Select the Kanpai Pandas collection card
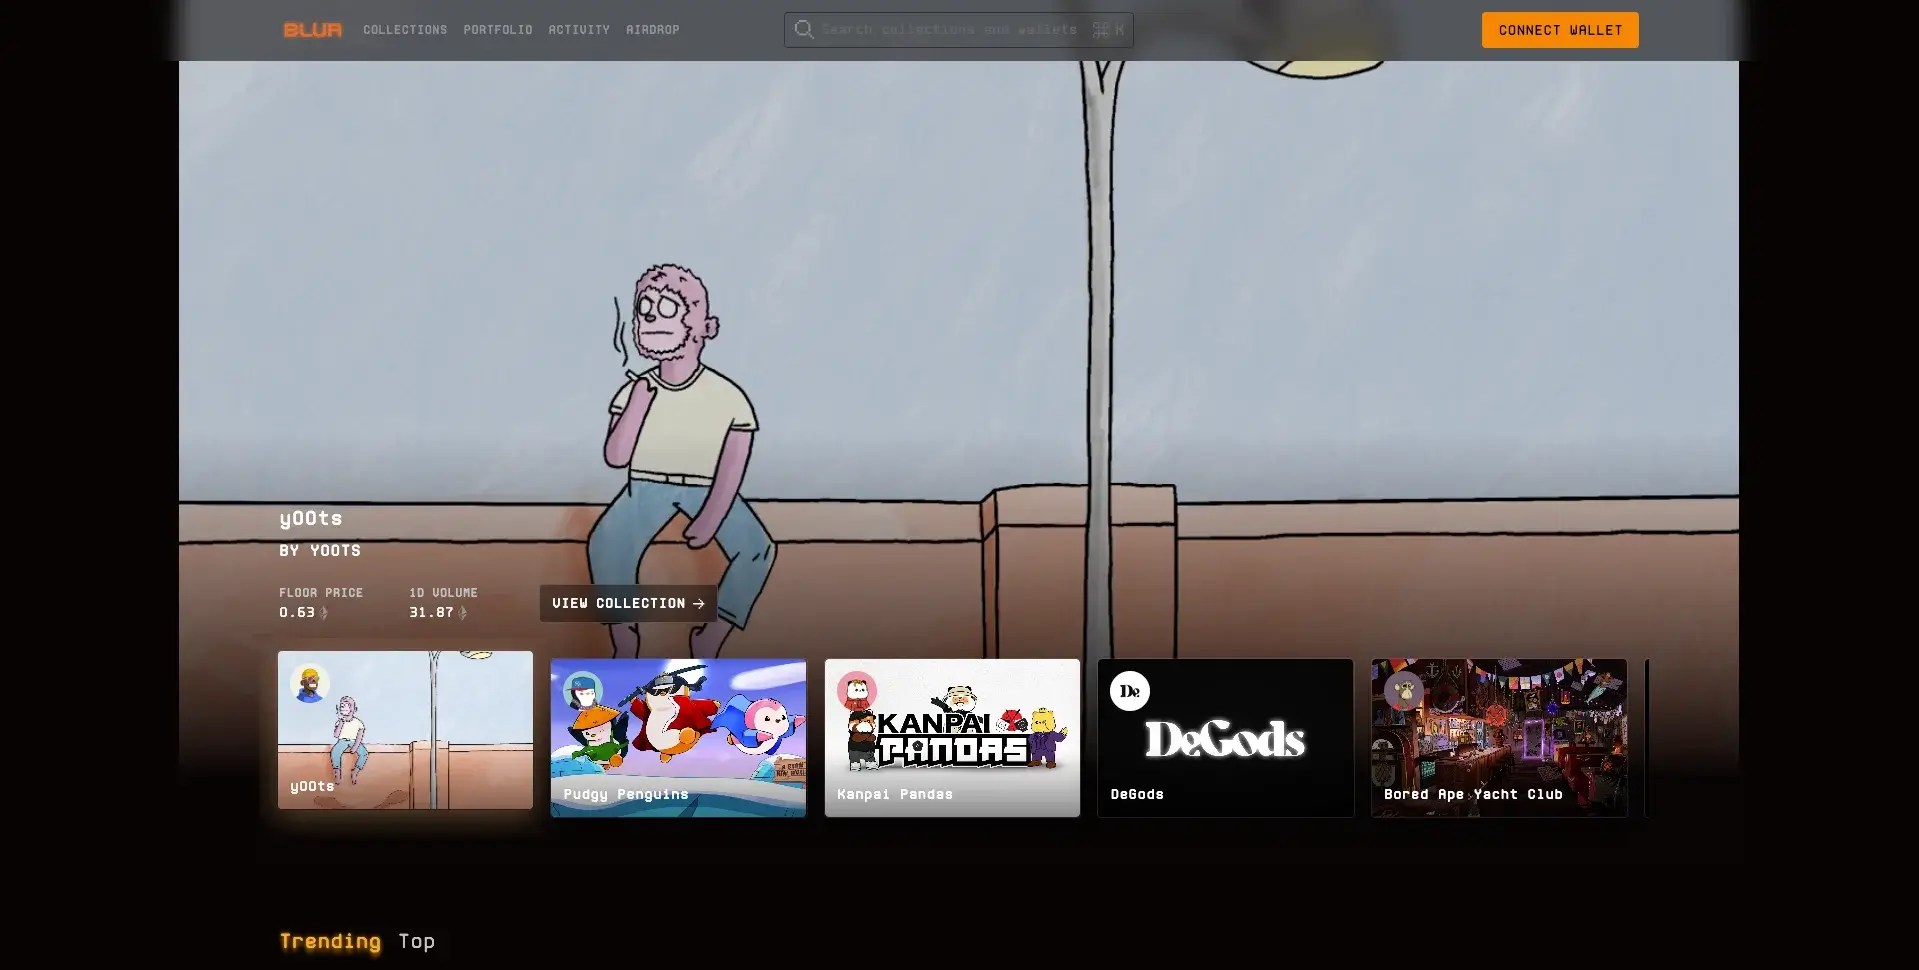This screenshot has width=1919, height=970. [x=952, y=738]
